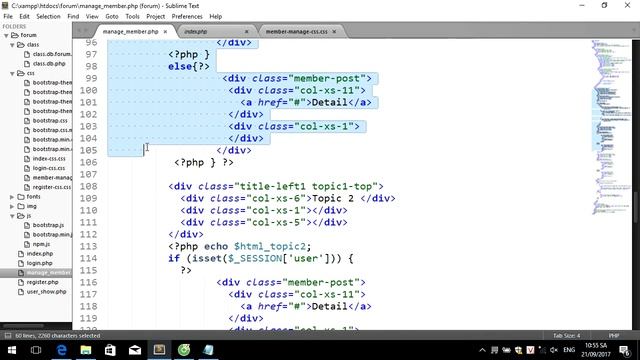Viewport: 640px width, 360px height.
Task: Open register.php in the sidebar
Action: [42, 282]
